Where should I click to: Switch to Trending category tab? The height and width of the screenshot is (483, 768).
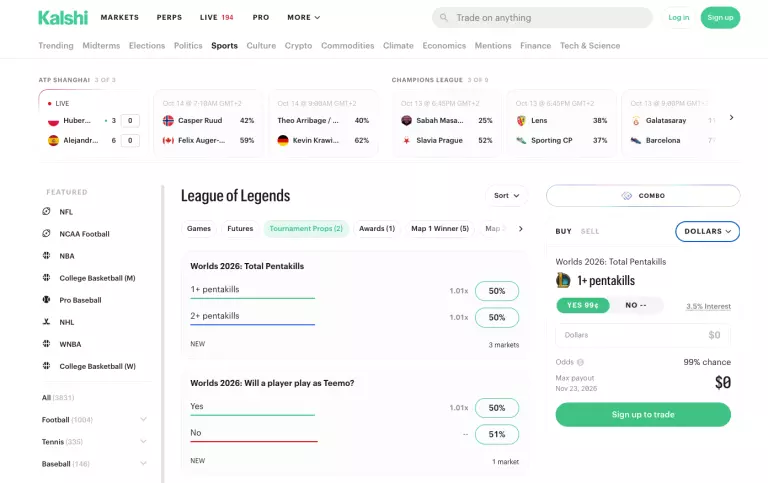pos(56,46)
